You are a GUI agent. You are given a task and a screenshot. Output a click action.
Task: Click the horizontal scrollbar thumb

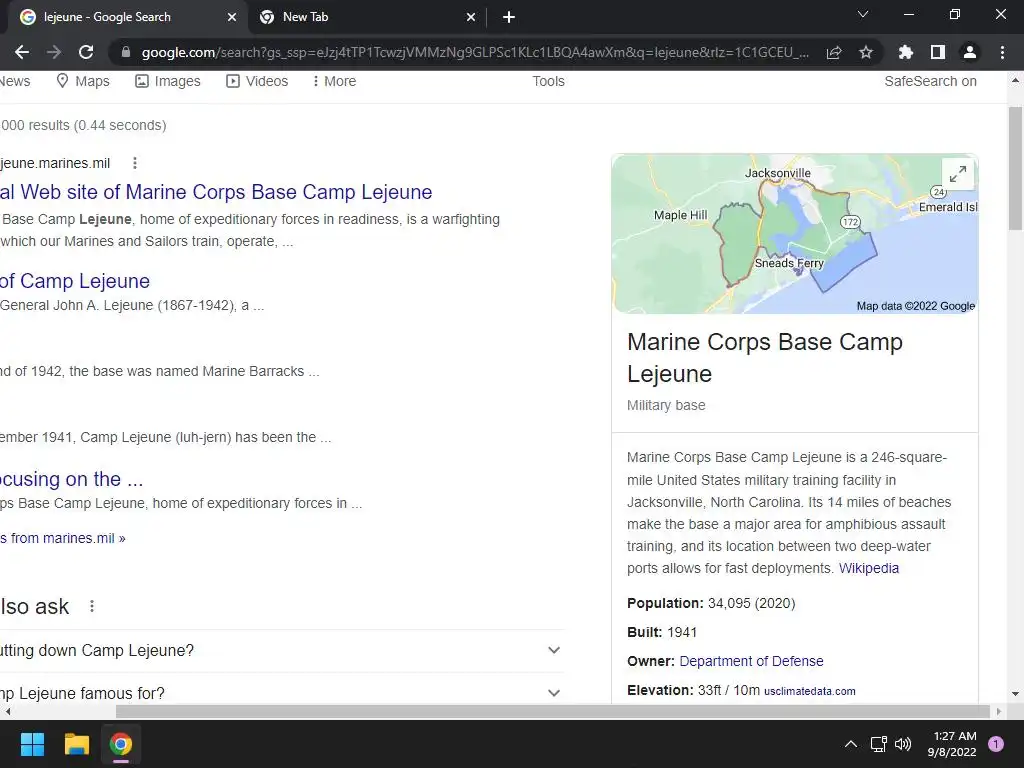553,711
